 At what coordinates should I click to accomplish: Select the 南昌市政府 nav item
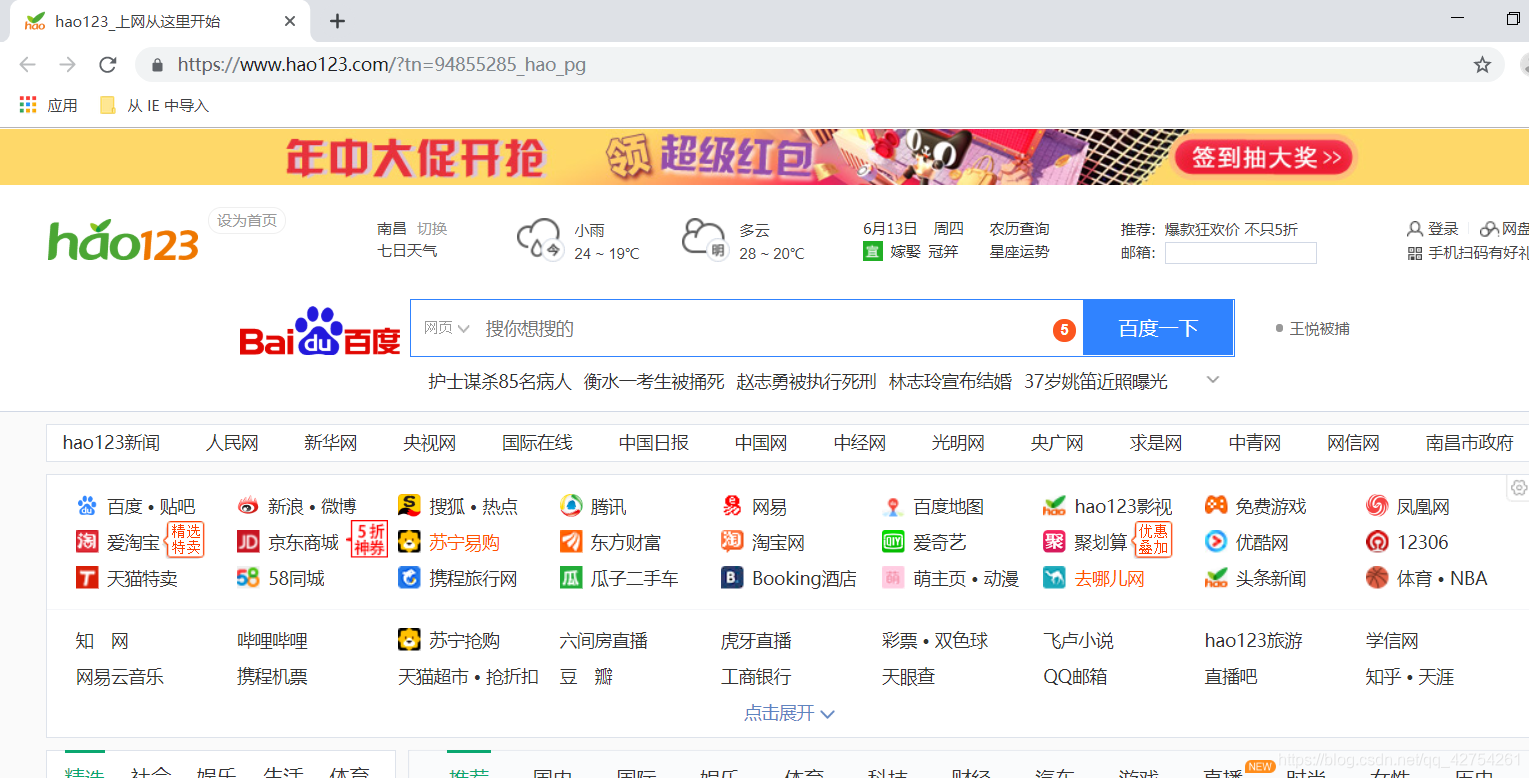click(1470, 443)
